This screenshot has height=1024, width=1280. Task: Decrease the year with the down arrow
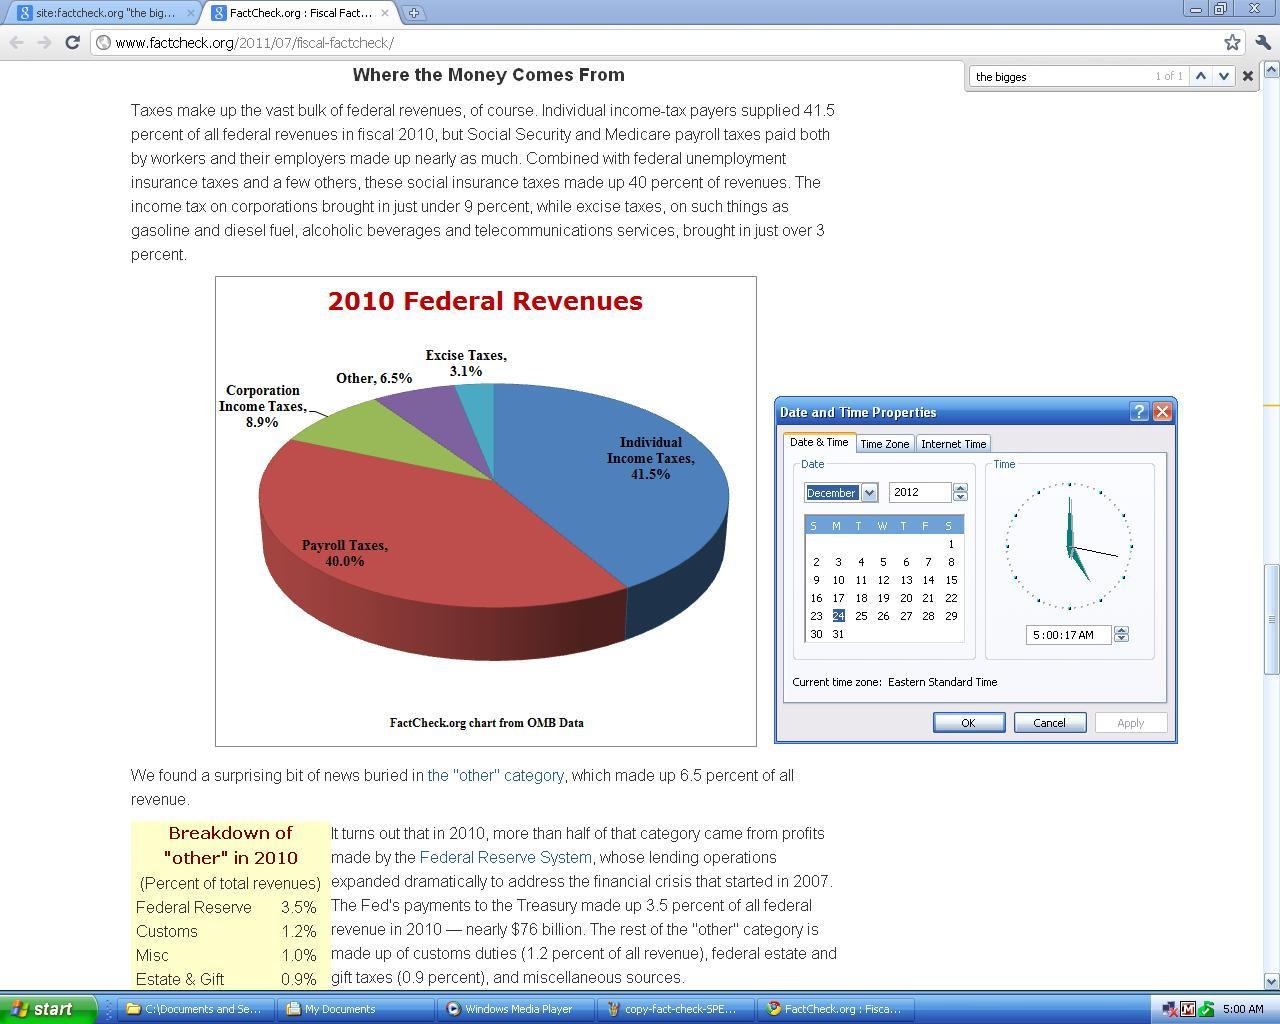tap(960, 497)
